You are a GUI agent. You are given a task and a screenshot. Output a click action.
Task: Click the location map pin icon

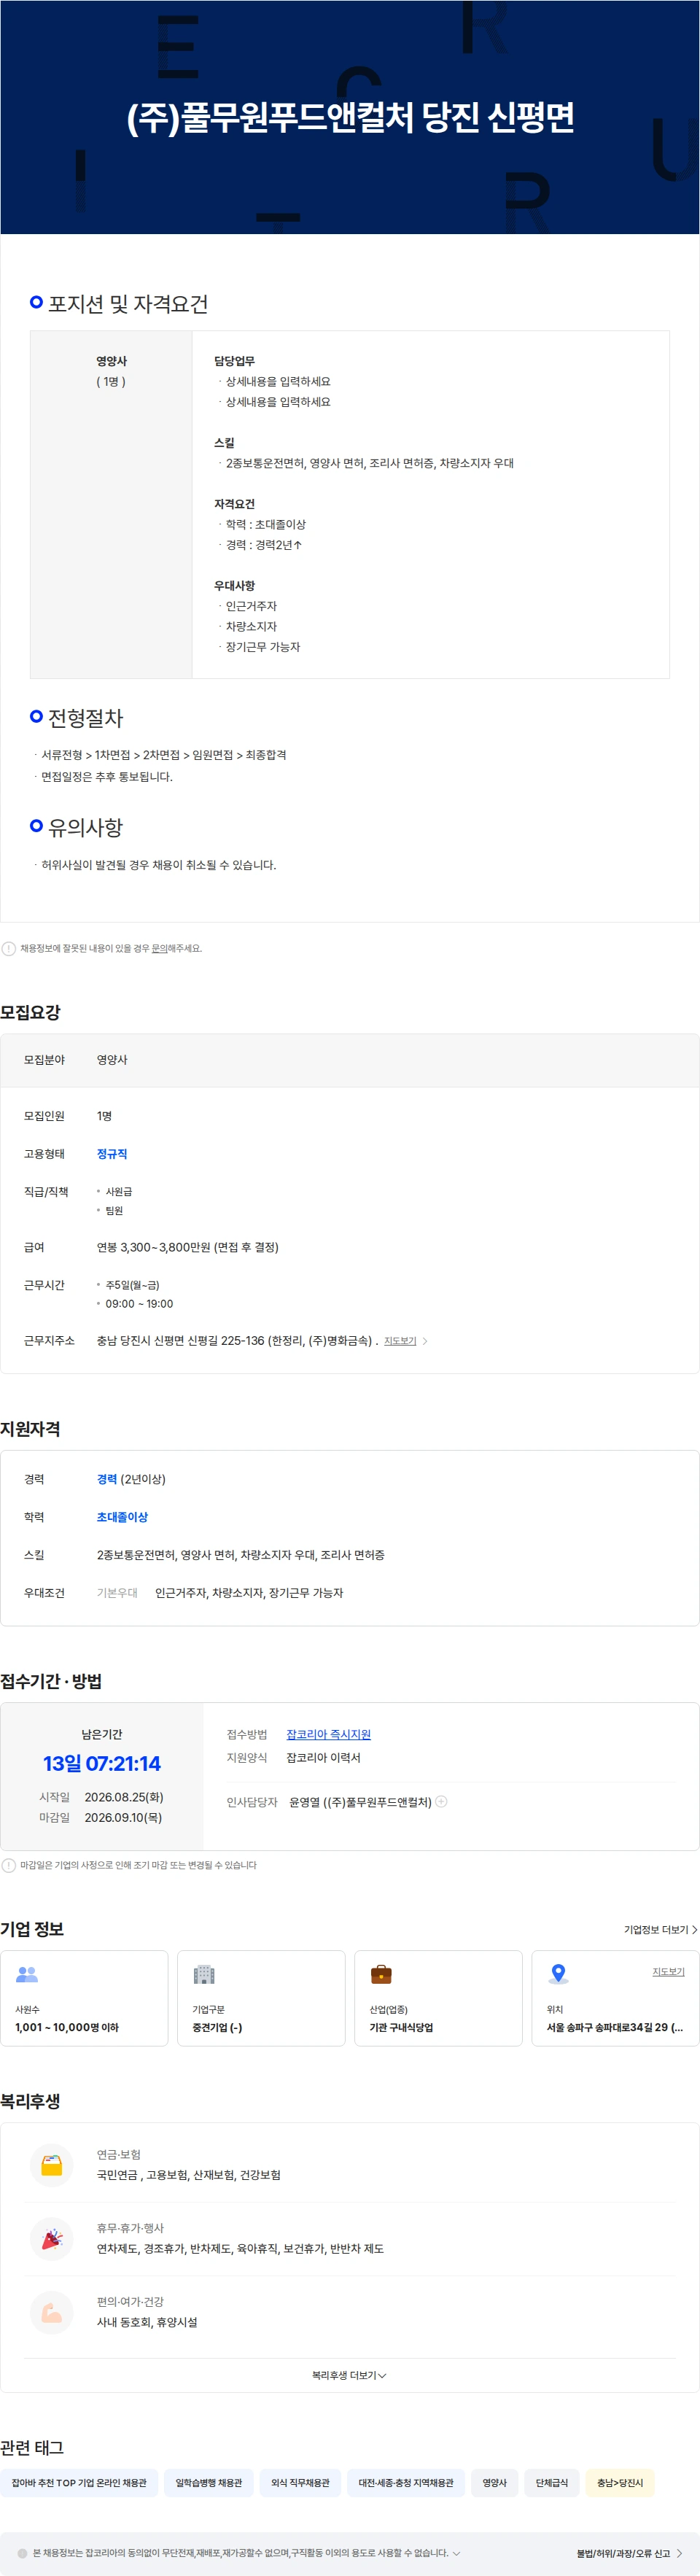coord(558,1974)
